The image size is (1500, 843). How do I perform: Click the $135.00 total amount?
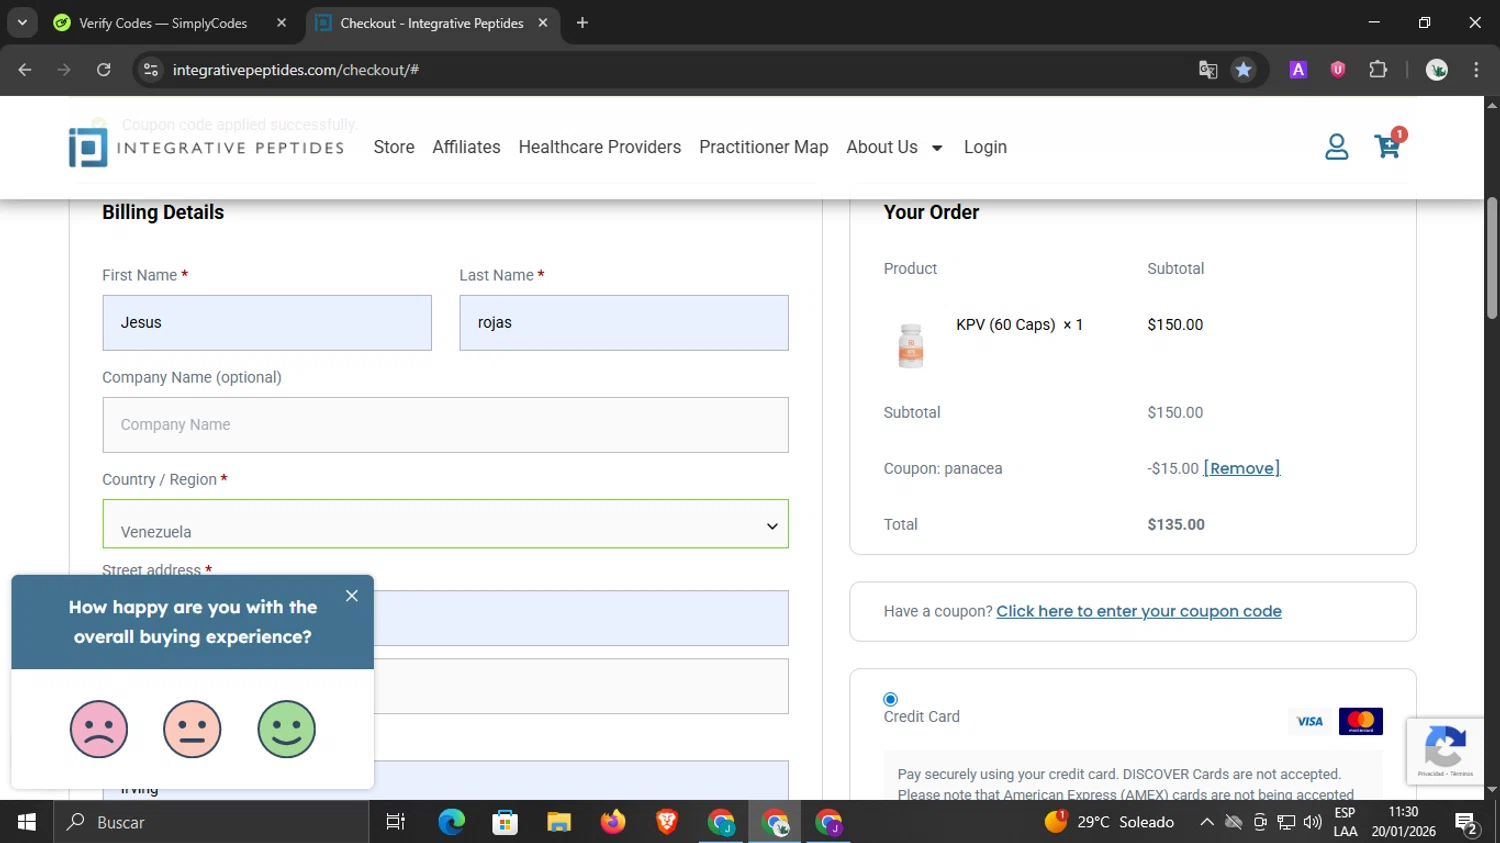[1176, 524]
